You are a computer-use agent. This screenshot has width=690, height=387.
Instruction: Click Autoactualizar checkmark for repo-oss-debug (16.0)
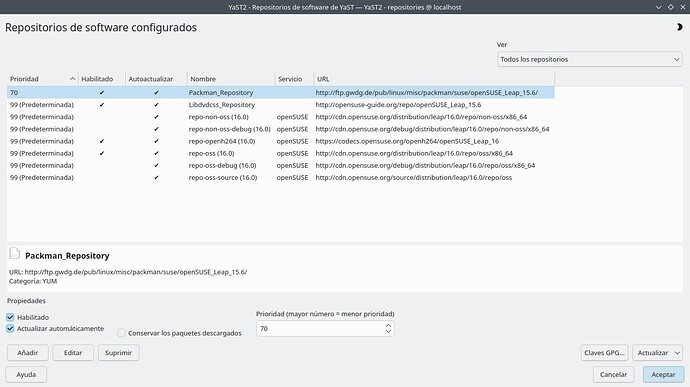click(156, 166)
